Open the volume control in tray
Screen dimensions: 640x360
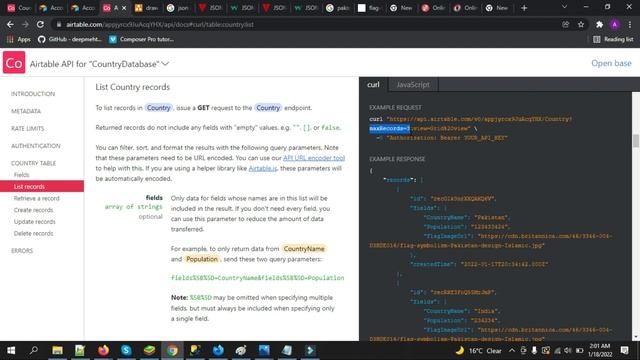coord(568,350)
